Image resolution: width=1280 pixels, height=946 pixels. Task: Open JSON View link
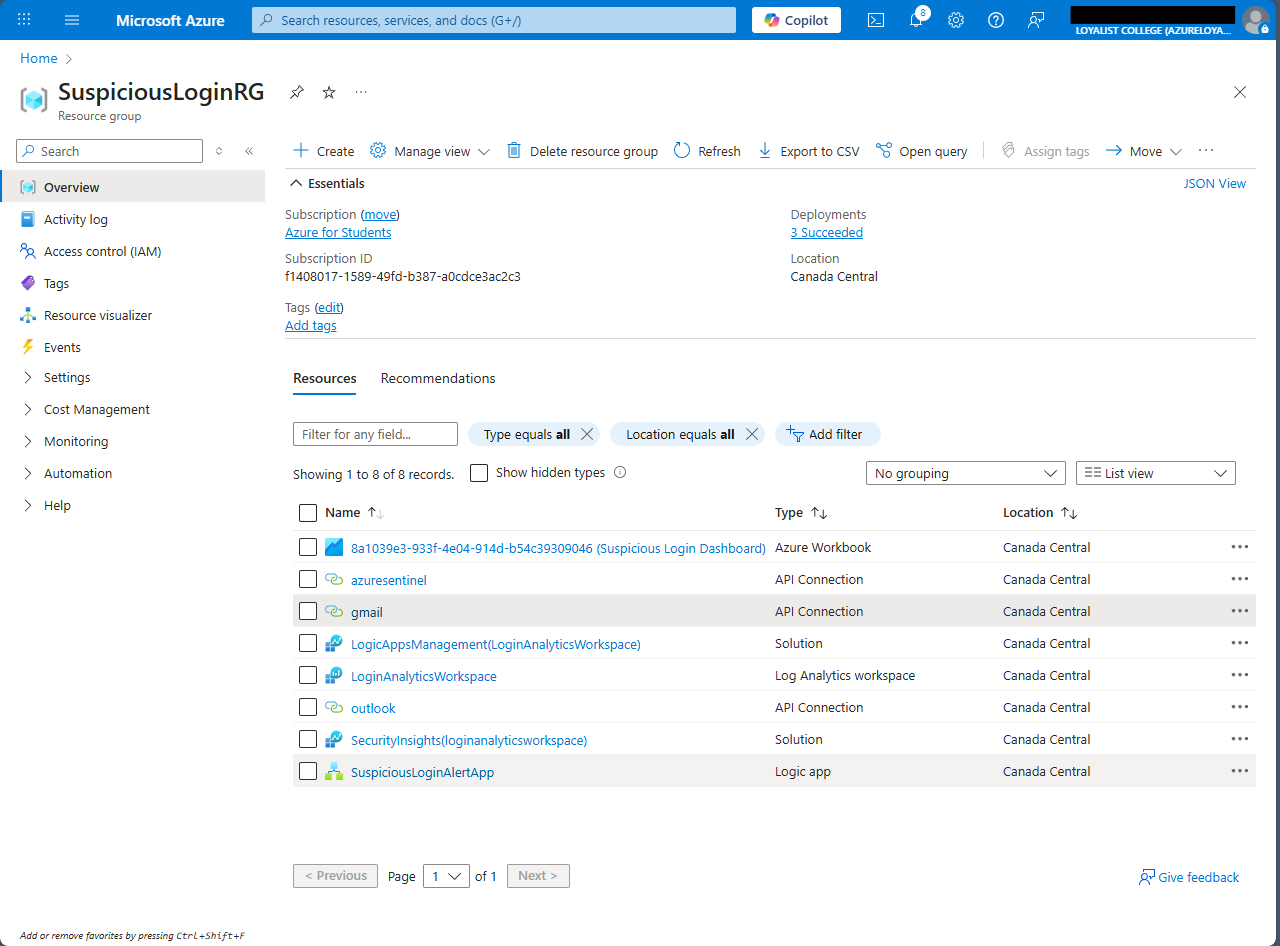pyautogui.click(x=1215, y=183)
